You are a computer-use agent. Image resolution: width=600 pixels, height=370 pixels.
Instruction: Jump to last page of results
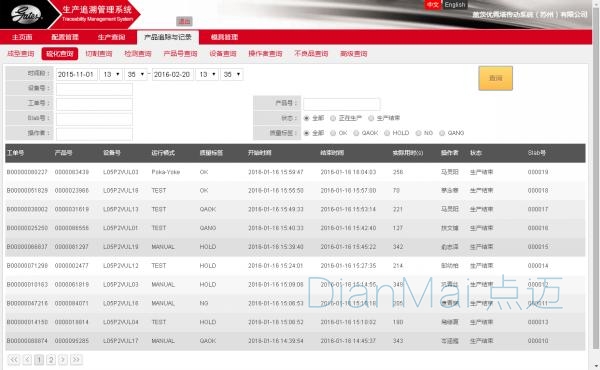[76, 359]
